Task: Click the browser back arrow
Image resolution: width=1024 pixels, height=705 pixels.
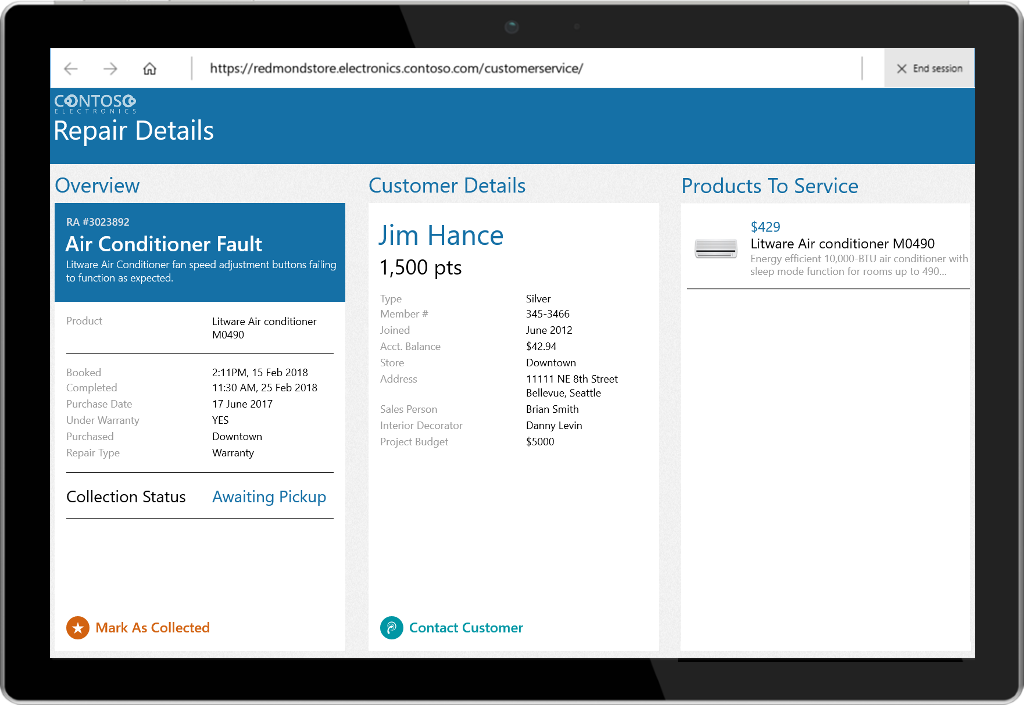Action: (x=70, y=68)
